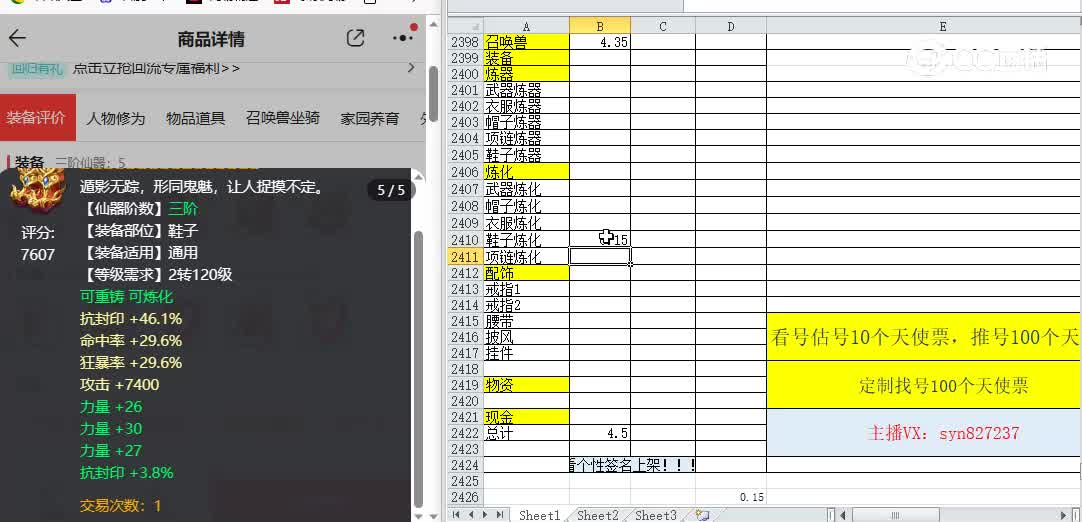Image resolution: width=1082 pixels, height=522 pixels.
Task: Select the 炼化 cell in row 2406
Action: pyautogui.click(x=527, y=171)
